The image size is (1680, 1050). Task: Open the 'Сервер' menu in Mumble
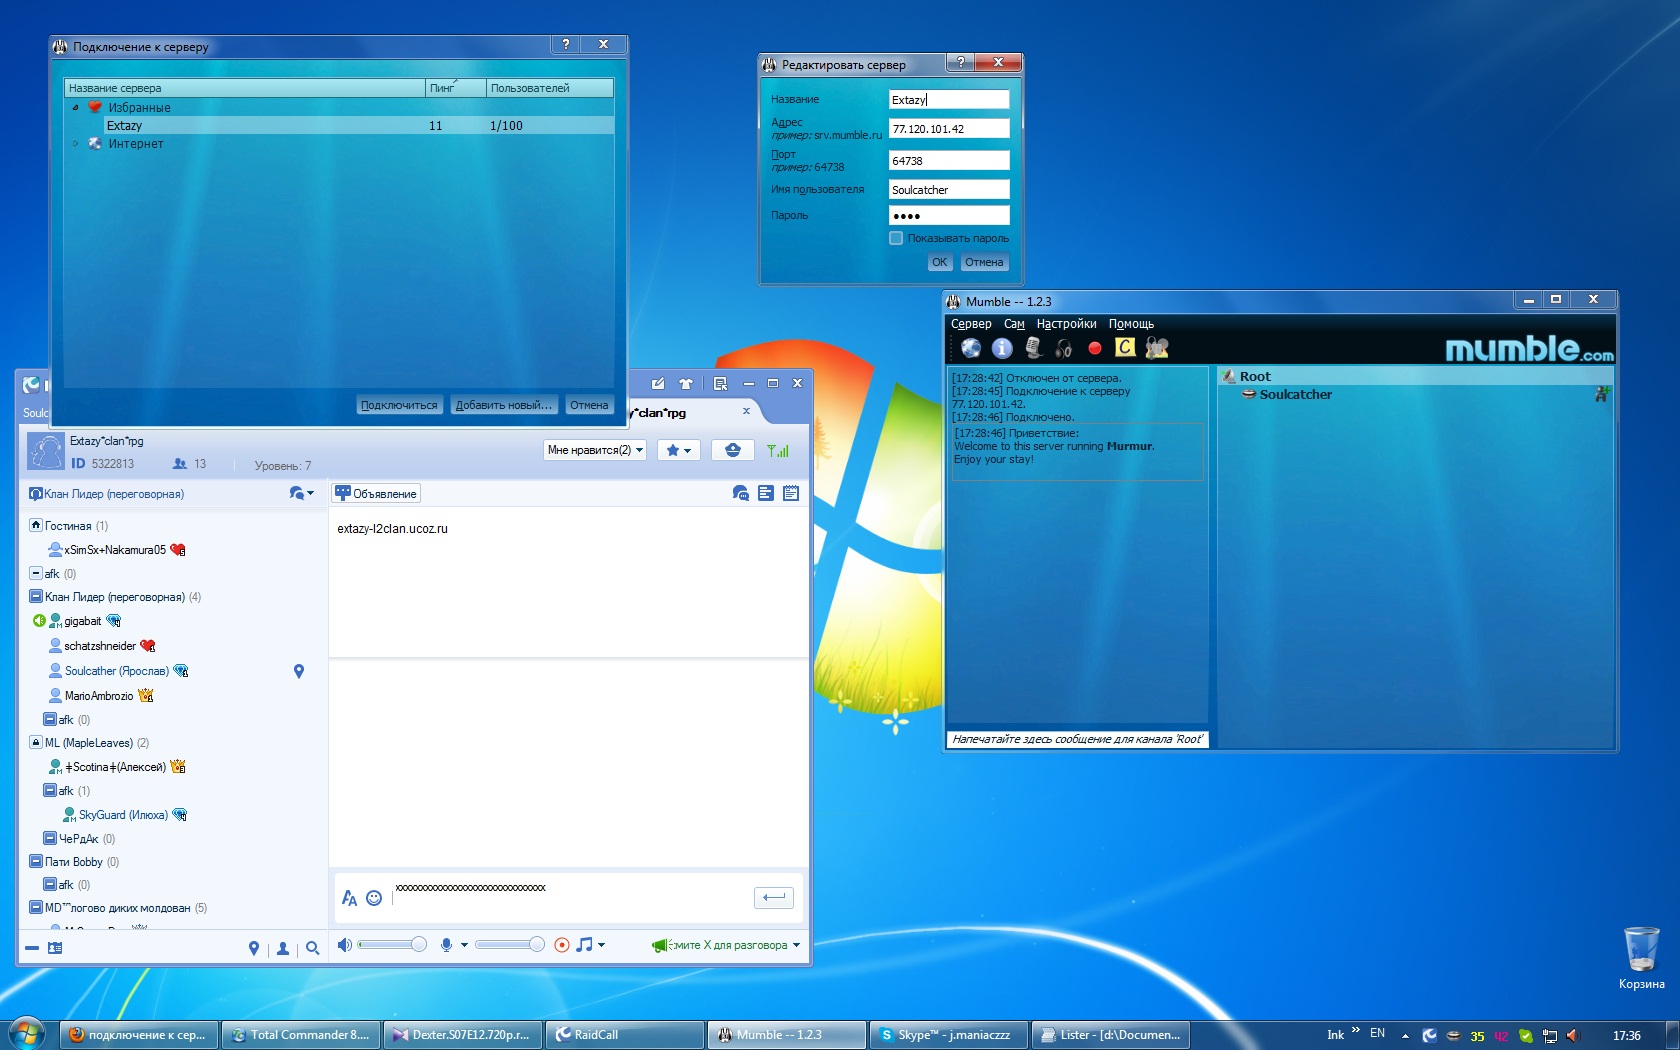point(971,324)
